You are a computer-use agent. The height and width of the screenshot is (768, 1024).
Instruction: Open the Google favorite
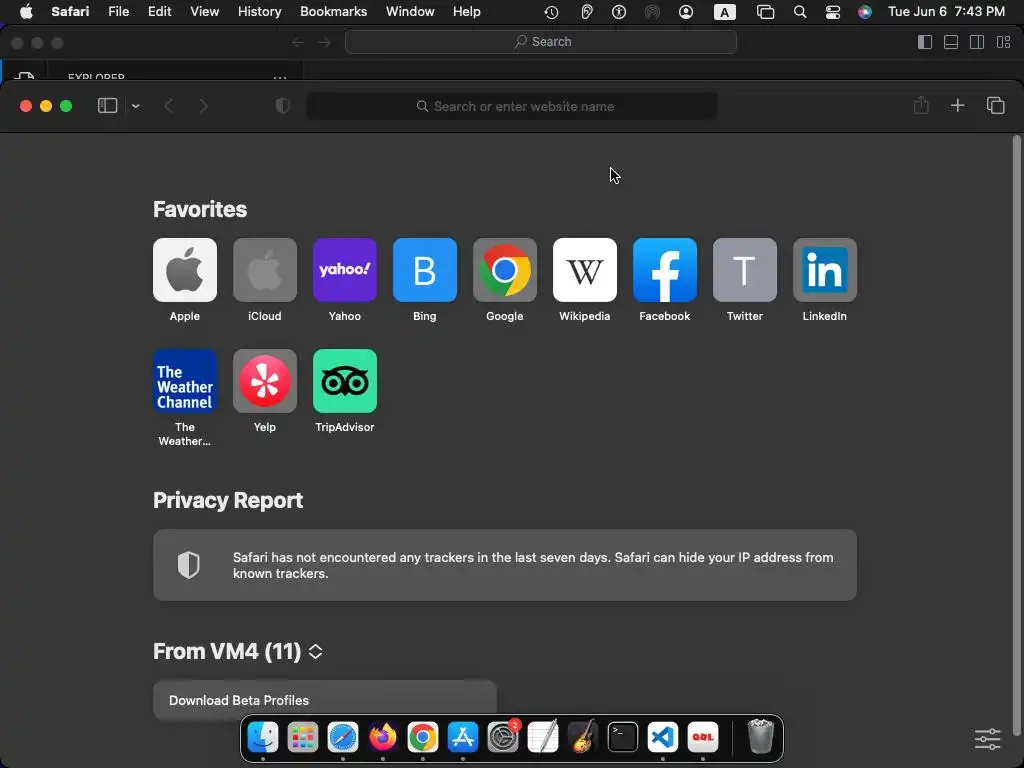pyautogui.click(x=505, y=270)
